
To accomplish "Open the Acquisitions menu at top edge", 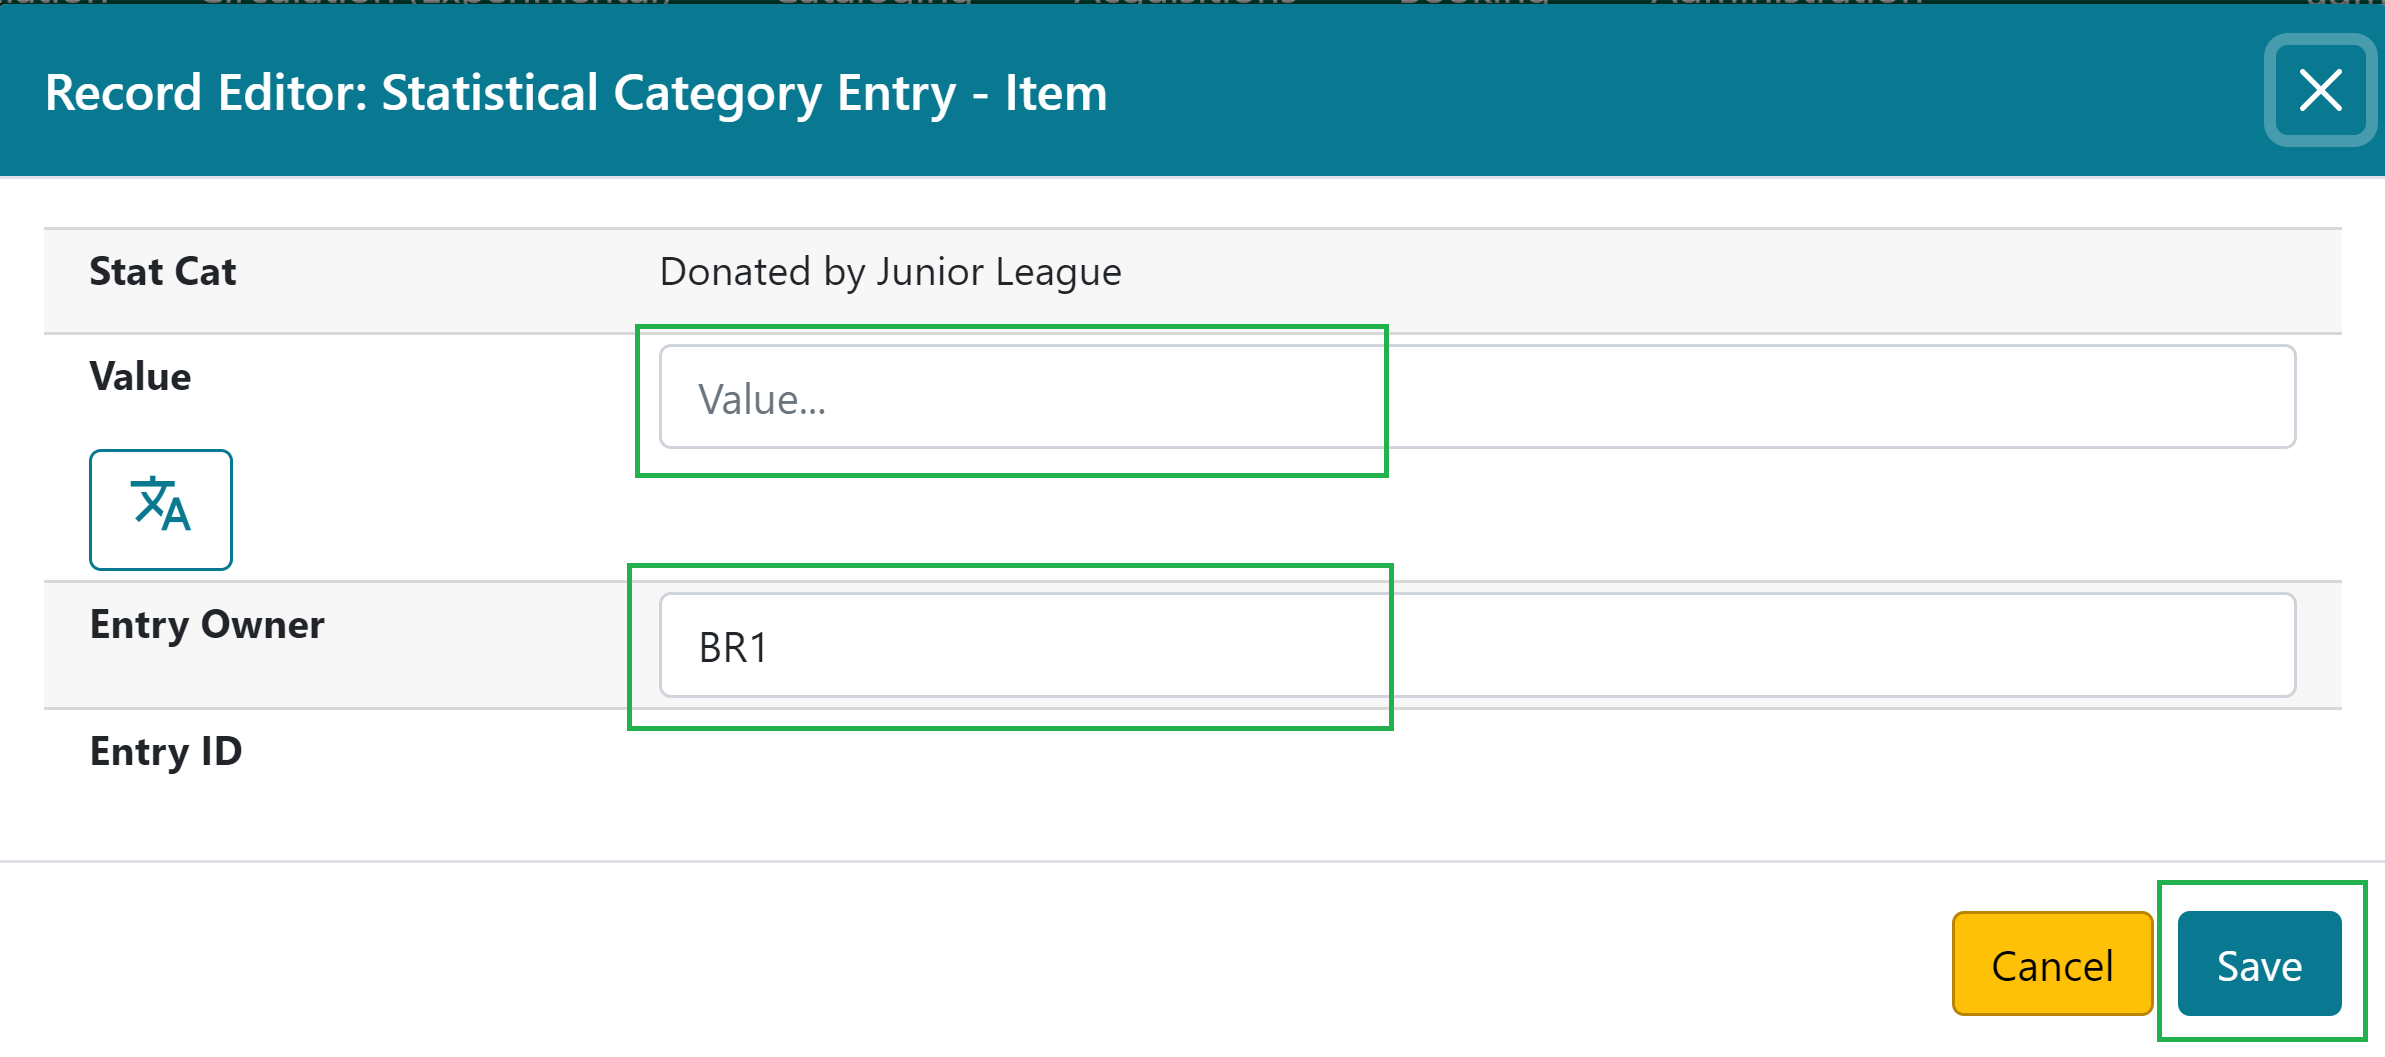I will [1186, 3].
